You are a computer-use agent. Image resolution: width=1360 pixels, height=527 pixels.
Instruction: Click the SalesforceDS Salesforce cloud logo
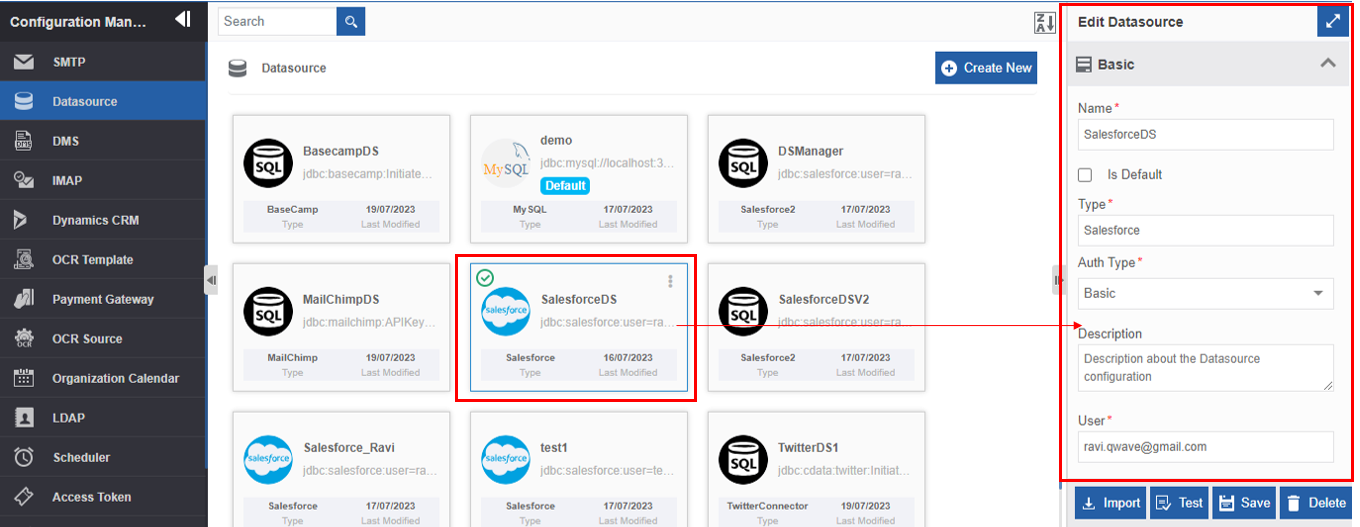[x=506, y=311]
